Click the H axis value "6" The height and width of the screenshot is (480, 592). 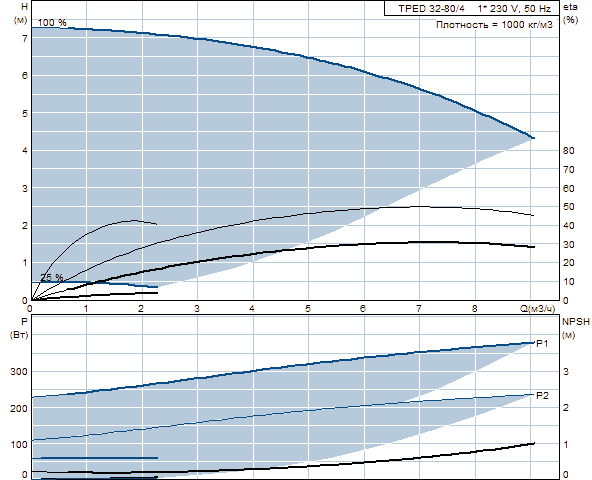pyautogui.click(x=25, y=76)
